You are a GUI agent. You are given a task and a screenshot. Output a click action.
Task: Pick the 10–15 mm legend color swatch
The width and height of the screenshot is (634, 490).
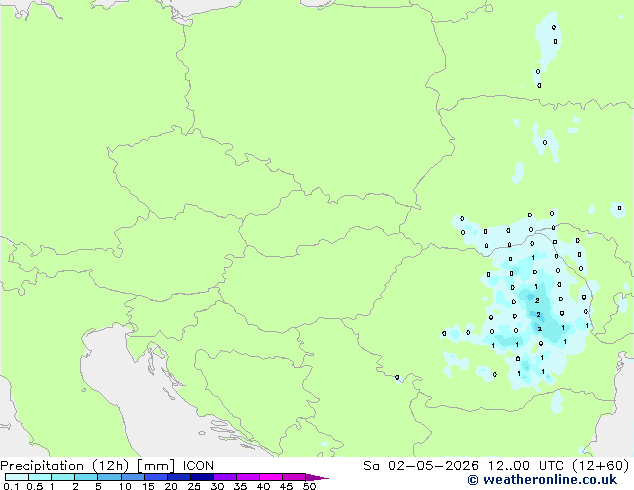pyautogui.click(x=133, y=477)
